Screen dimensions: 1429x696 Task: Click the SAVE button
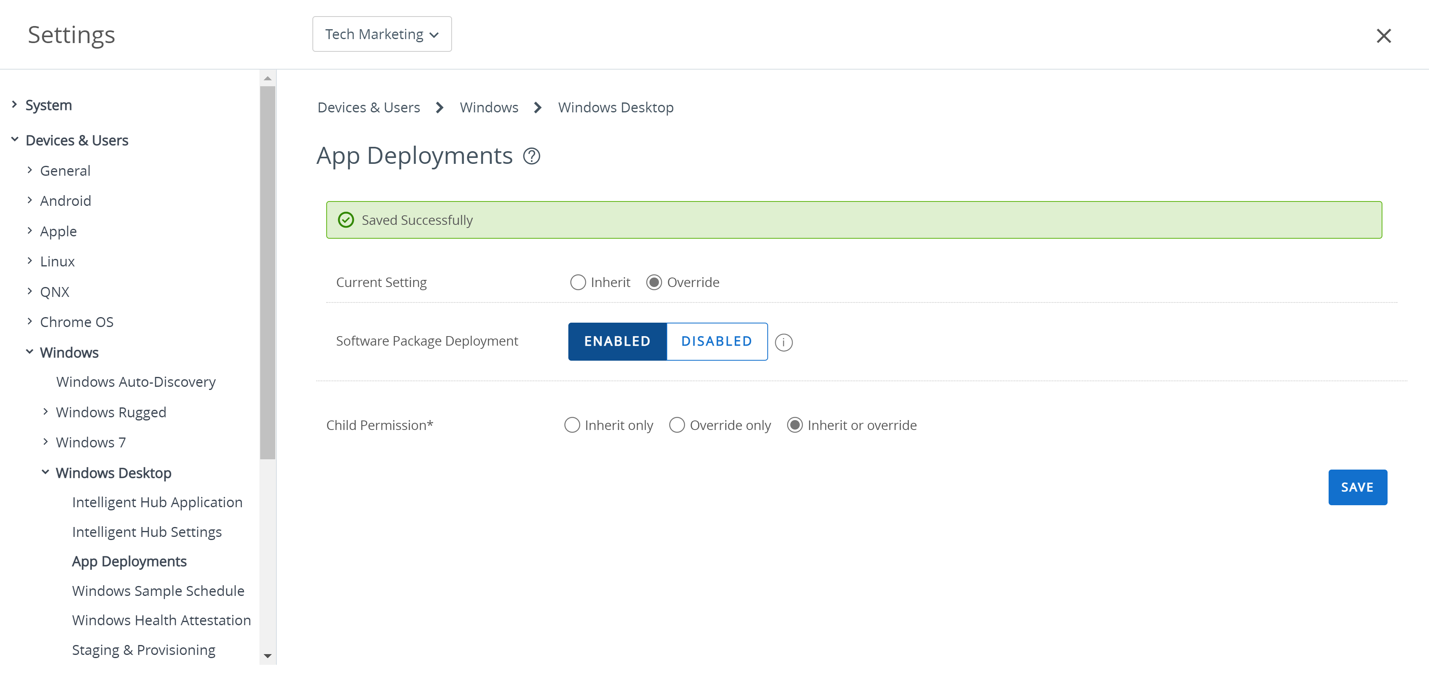pyautogui.click(x=1357, y=487)
